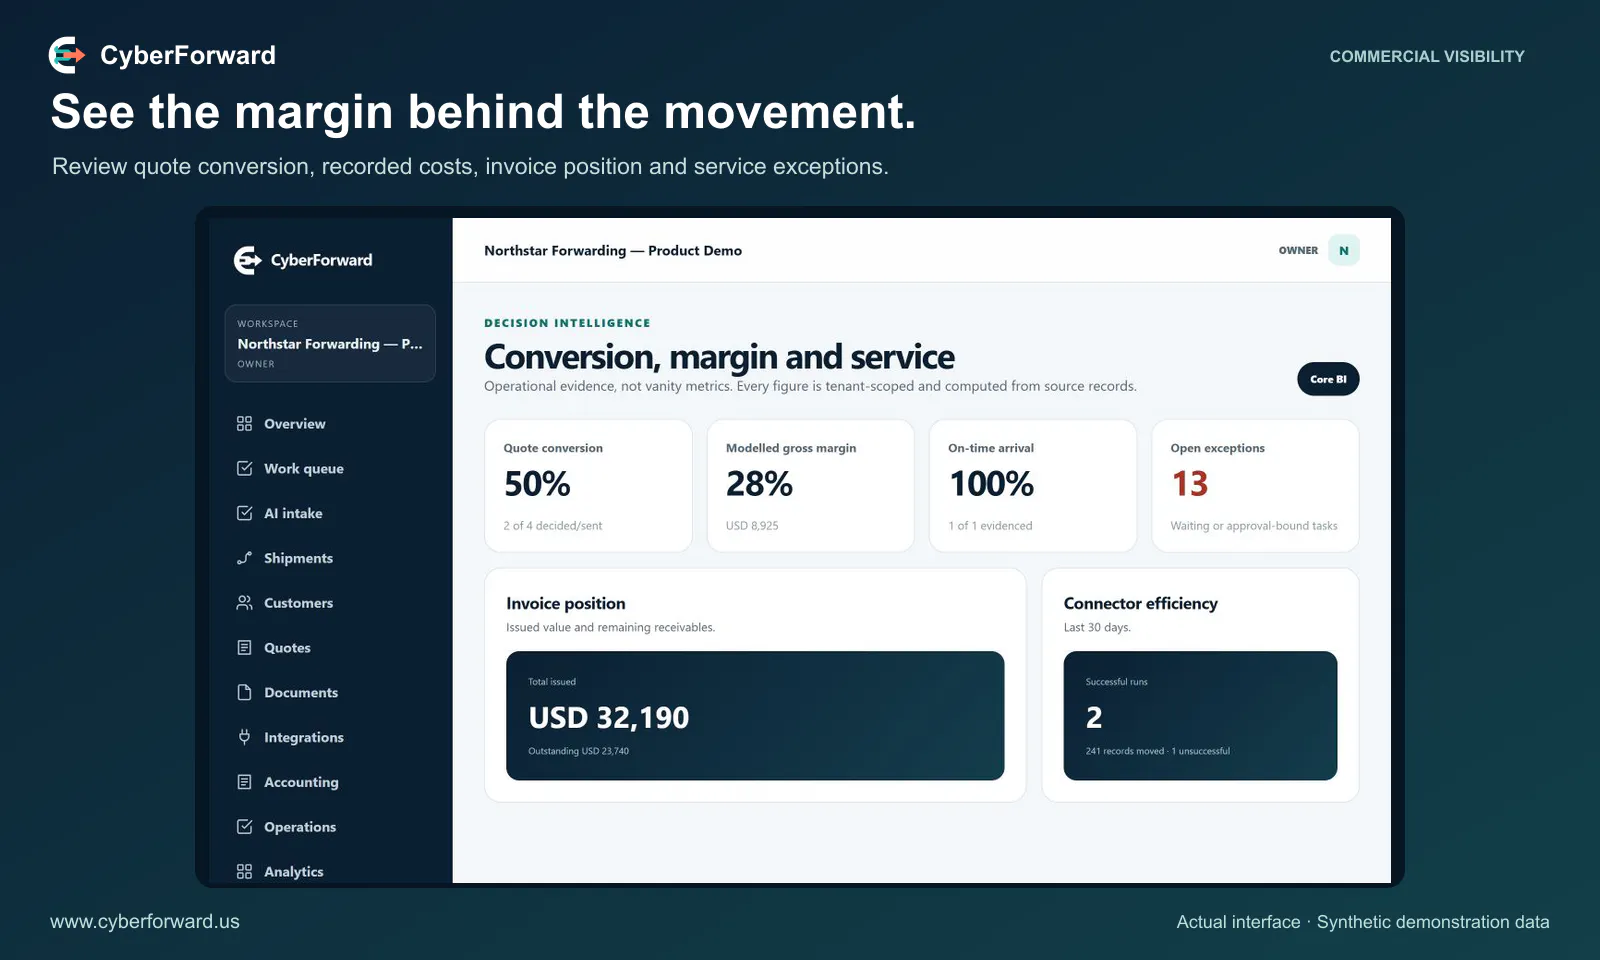
Task: Click the Shipments route icon
Action: (x=244, y=558)
